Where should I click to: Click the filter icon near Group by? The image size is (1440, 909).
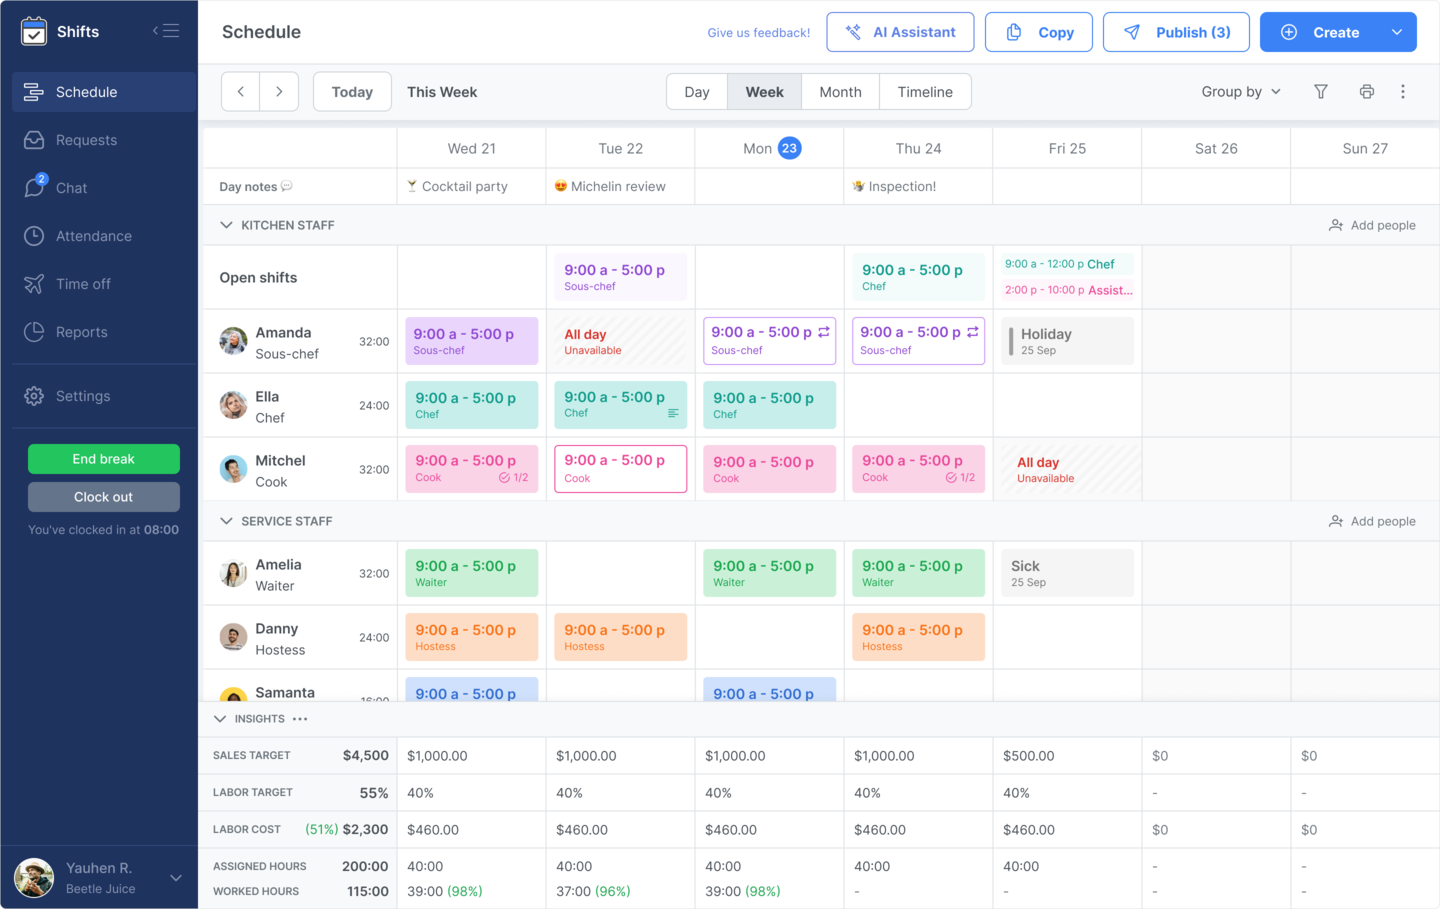(x=1321, y=91)
